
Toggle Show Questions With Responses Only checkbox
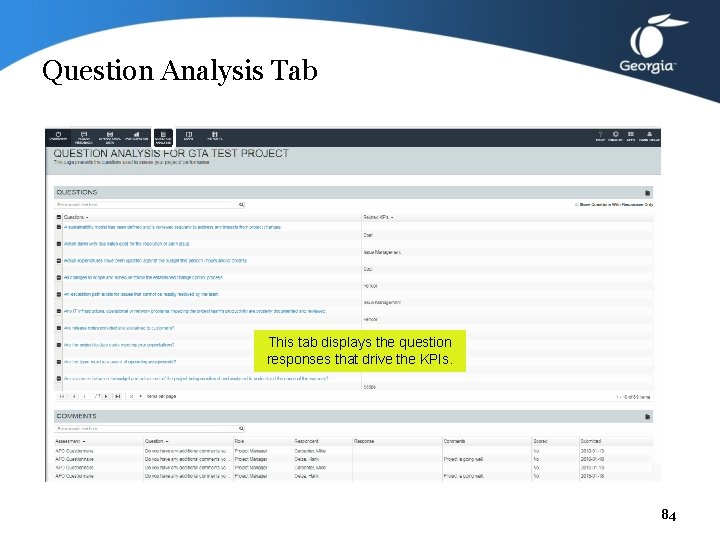pyautogui.click(x=577, y=205)
